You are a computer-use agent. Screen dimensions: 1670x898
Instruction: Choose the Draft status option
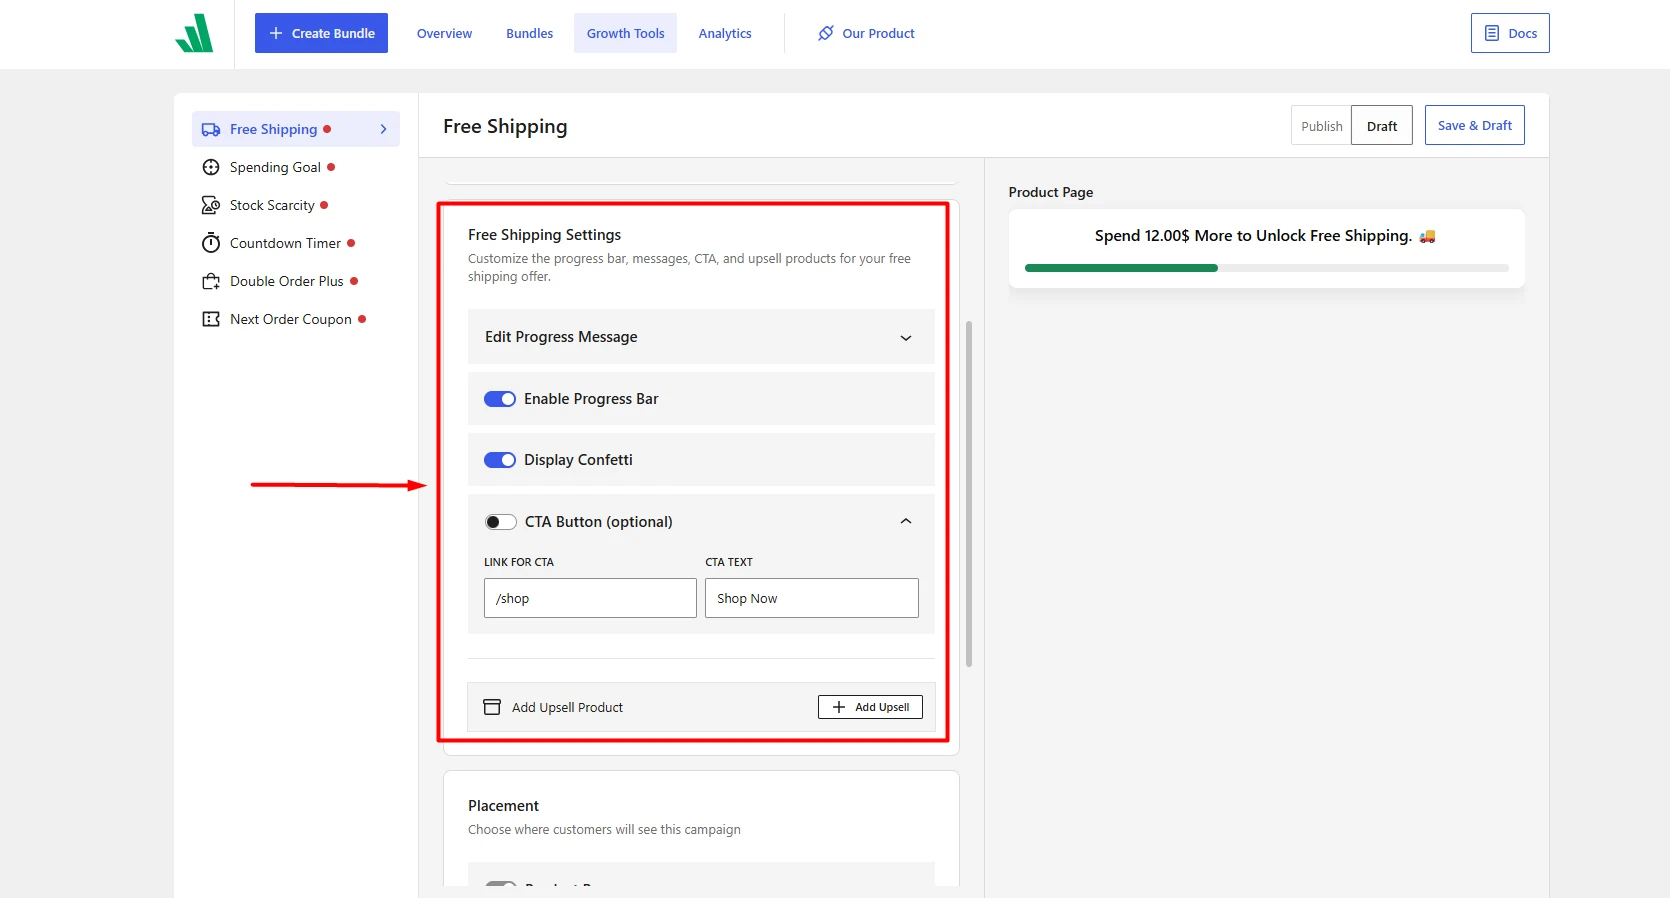[1382, 126]
